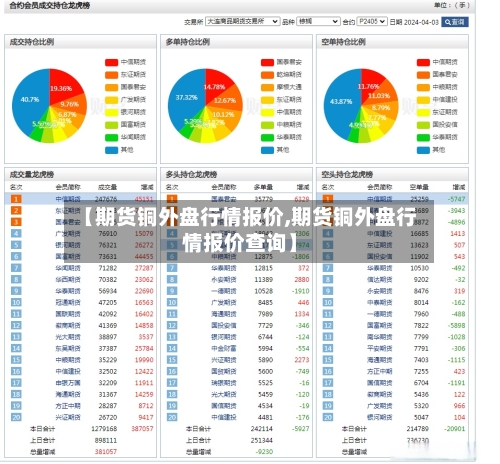This screenshot has height=464, width=500.
Task: Click the 多单量 column header
Action: pyautogui.click(x=263, y=187)
